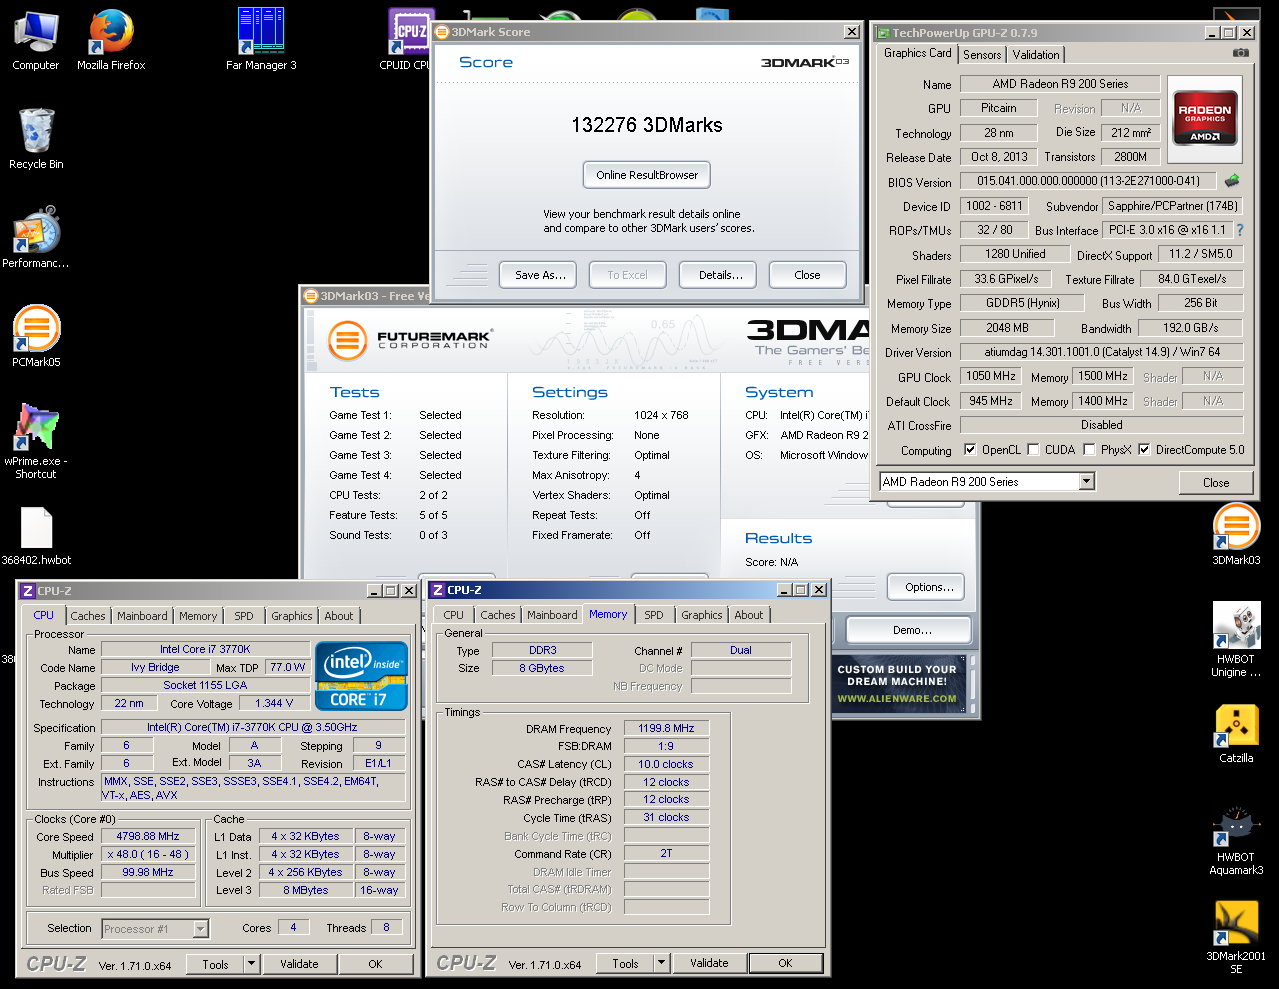1279x989 pixels.
Task: Open the 3DMark03 desktop shortcut
Action: 1236,534
